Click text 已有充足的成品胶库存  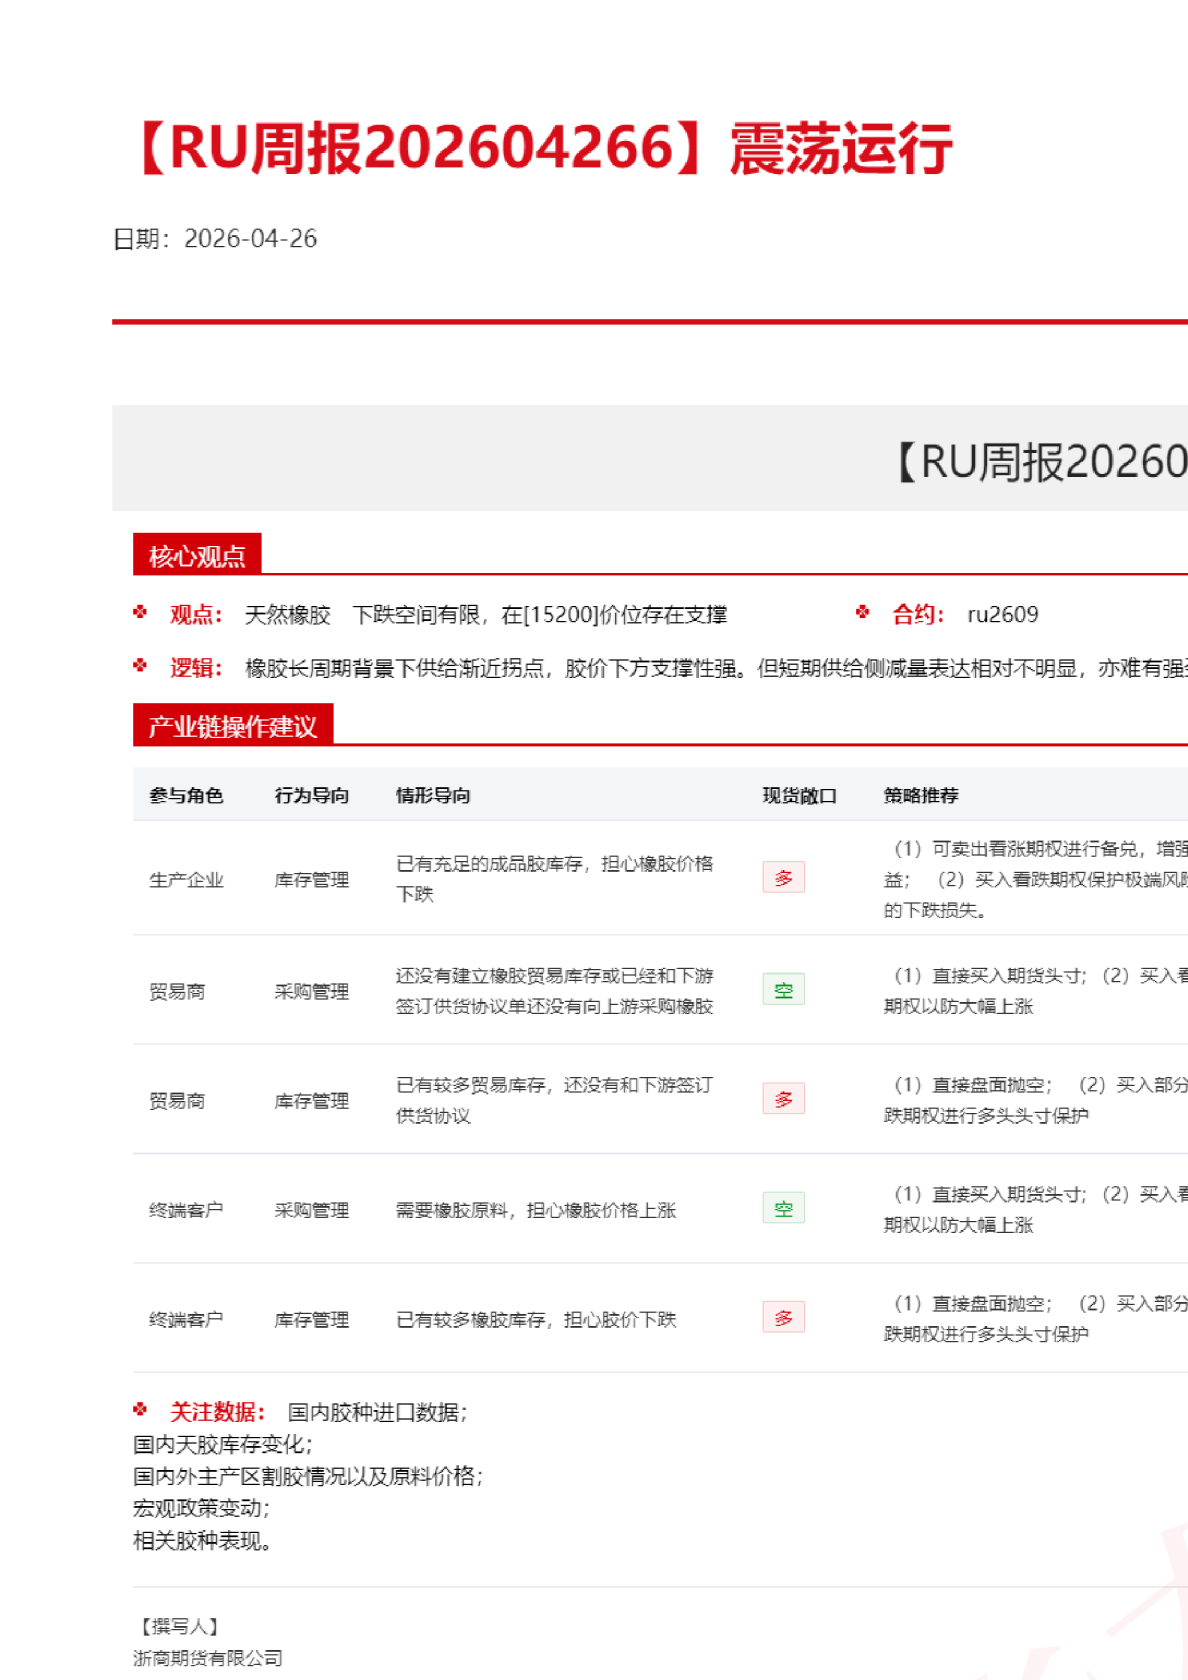click(x=489, y=864)
